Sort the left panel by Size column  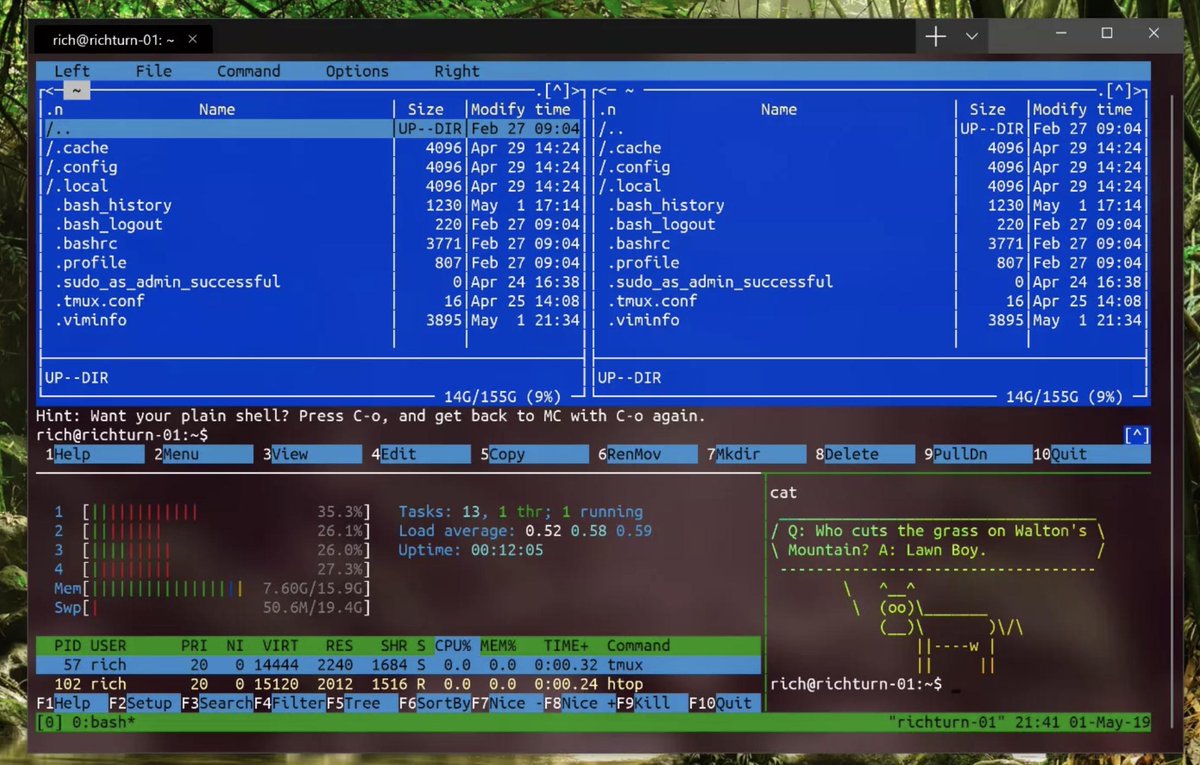click(426, 110)
